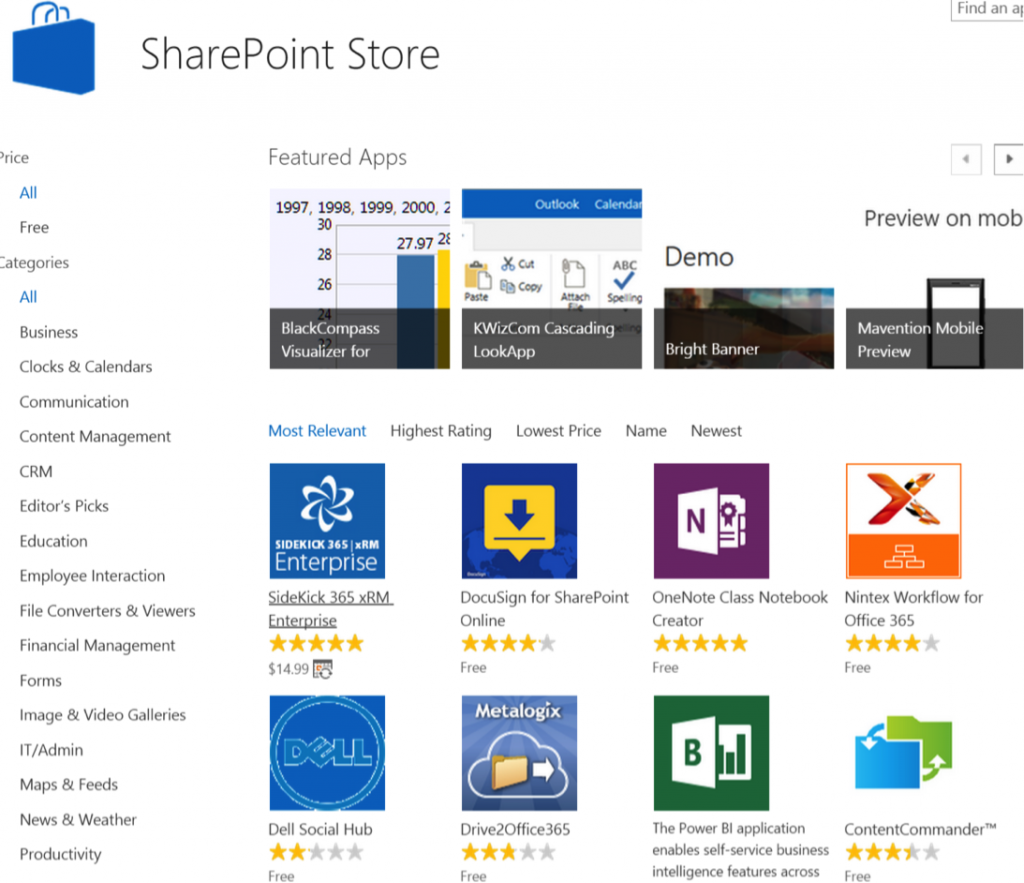
Task: Sort apps by Highest Rating
Action: 441,431
